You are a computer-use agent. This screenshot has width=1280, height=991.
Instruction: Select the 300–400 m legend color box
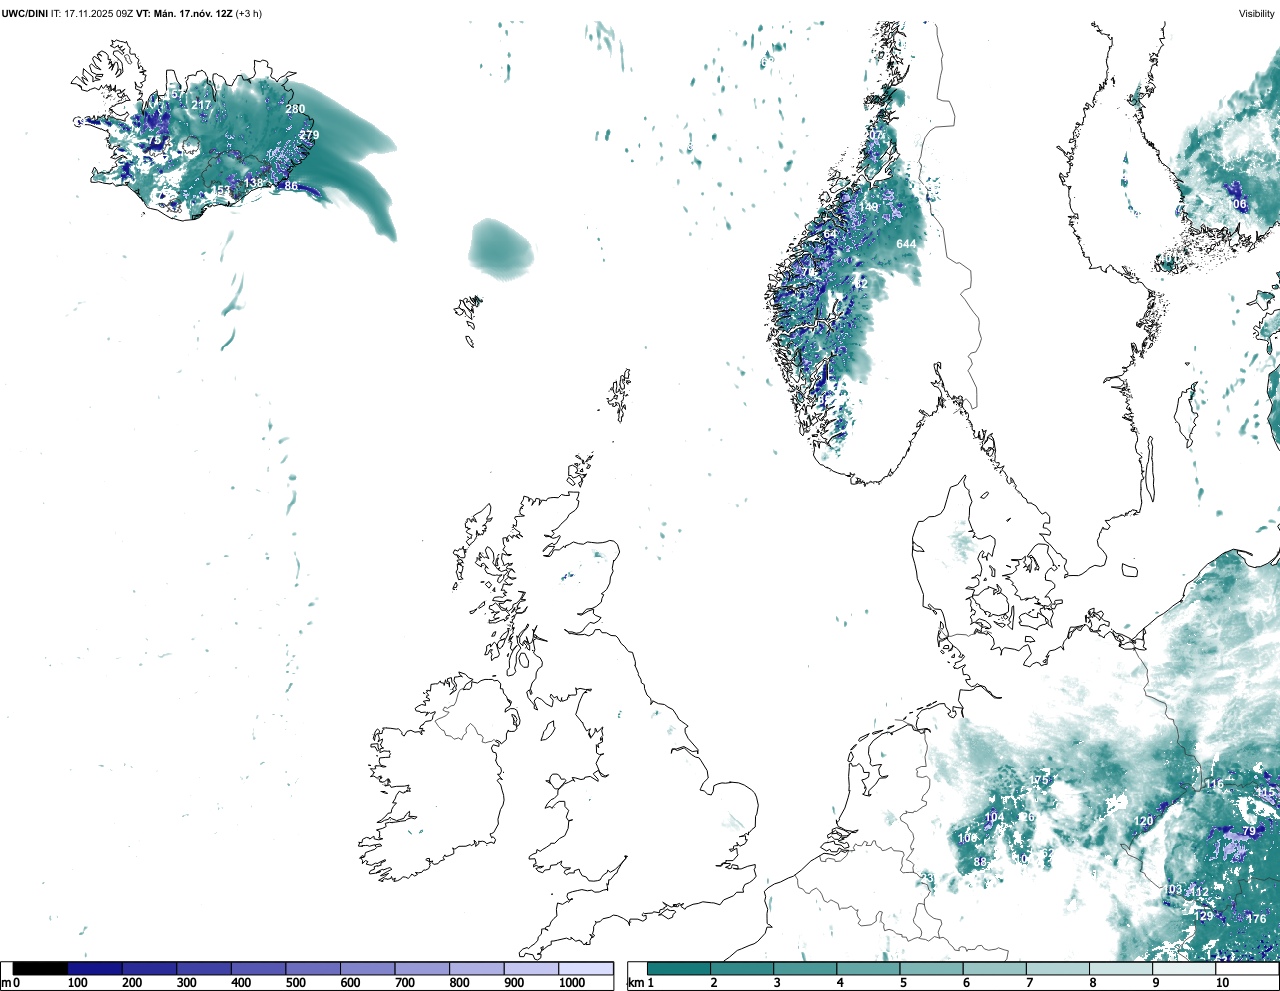click(x=204, y=969)
